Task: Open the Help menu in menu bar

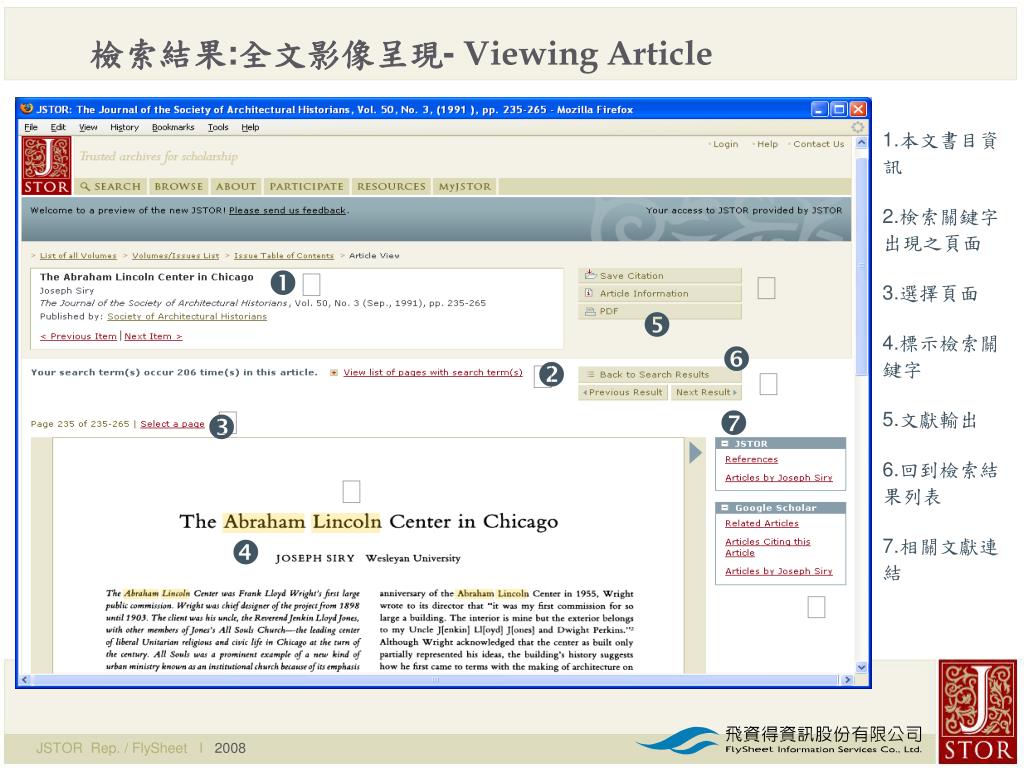Action: click(250, 127)
